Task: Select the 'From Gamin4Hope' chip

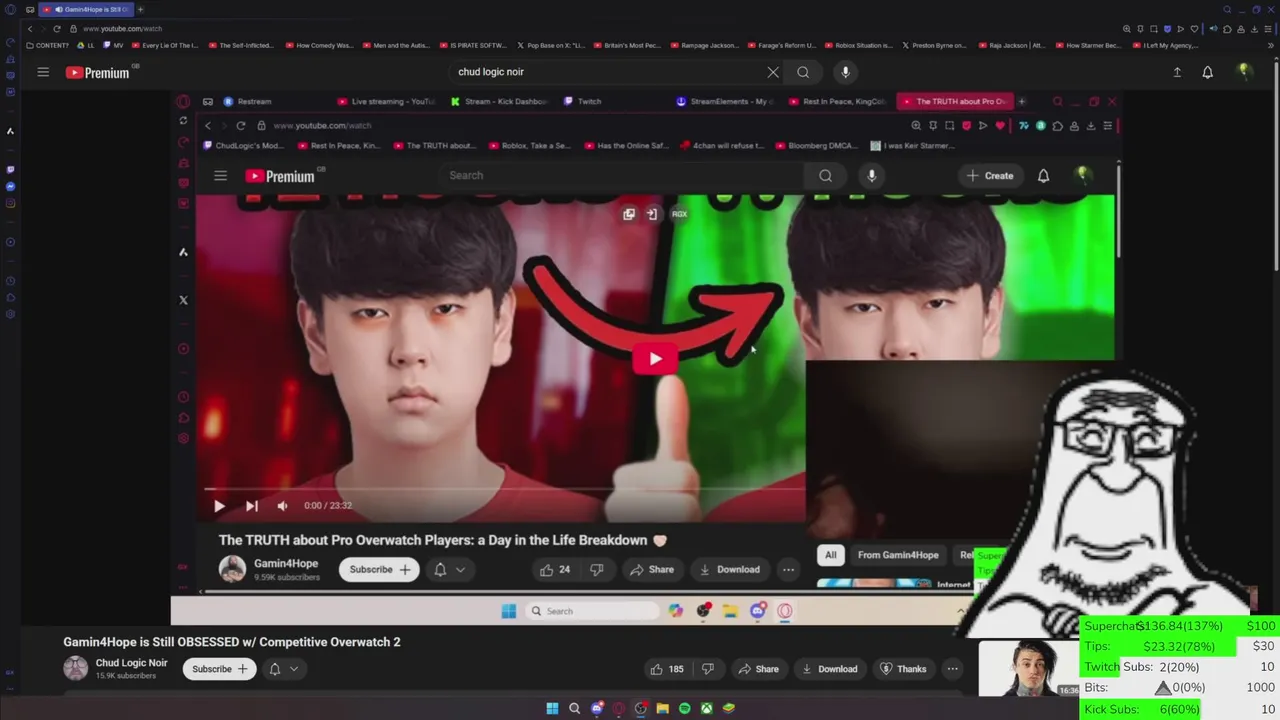Action: point(898,555)
